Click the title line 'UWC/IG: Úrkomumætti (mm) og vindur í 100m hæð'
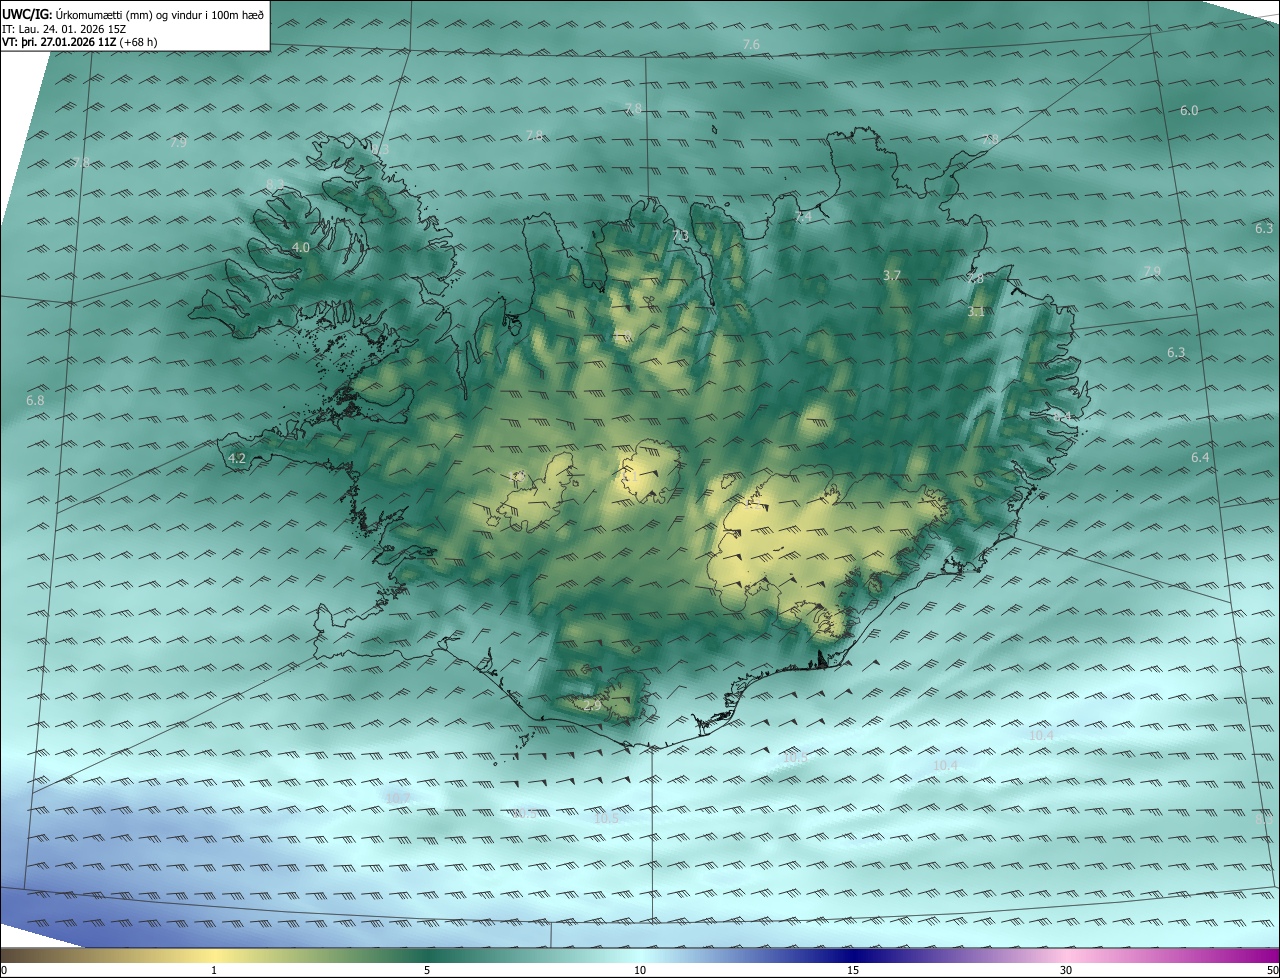 [133, 13]
